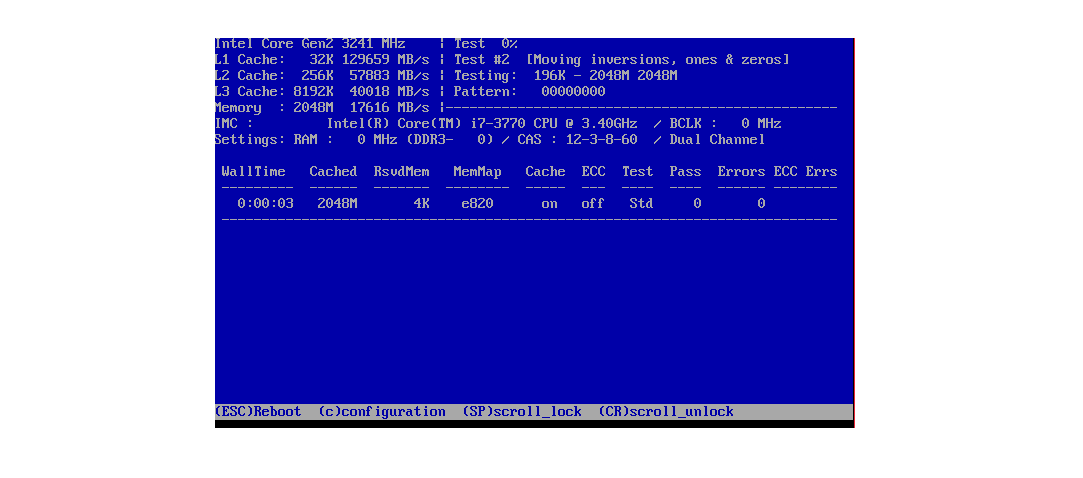Viewport: 1083px width, 478px height.
Task: Click the 'Std' test value
Action: [x=641, y=204]
